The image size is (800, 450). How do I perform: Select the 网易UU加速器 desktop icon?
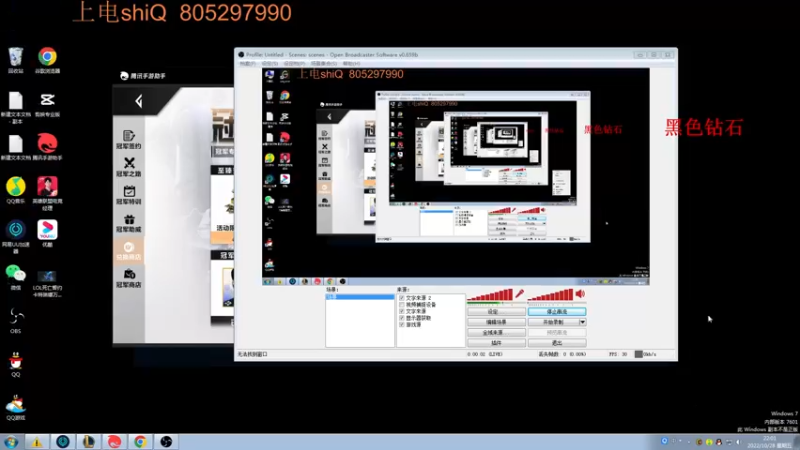point(15,237)
